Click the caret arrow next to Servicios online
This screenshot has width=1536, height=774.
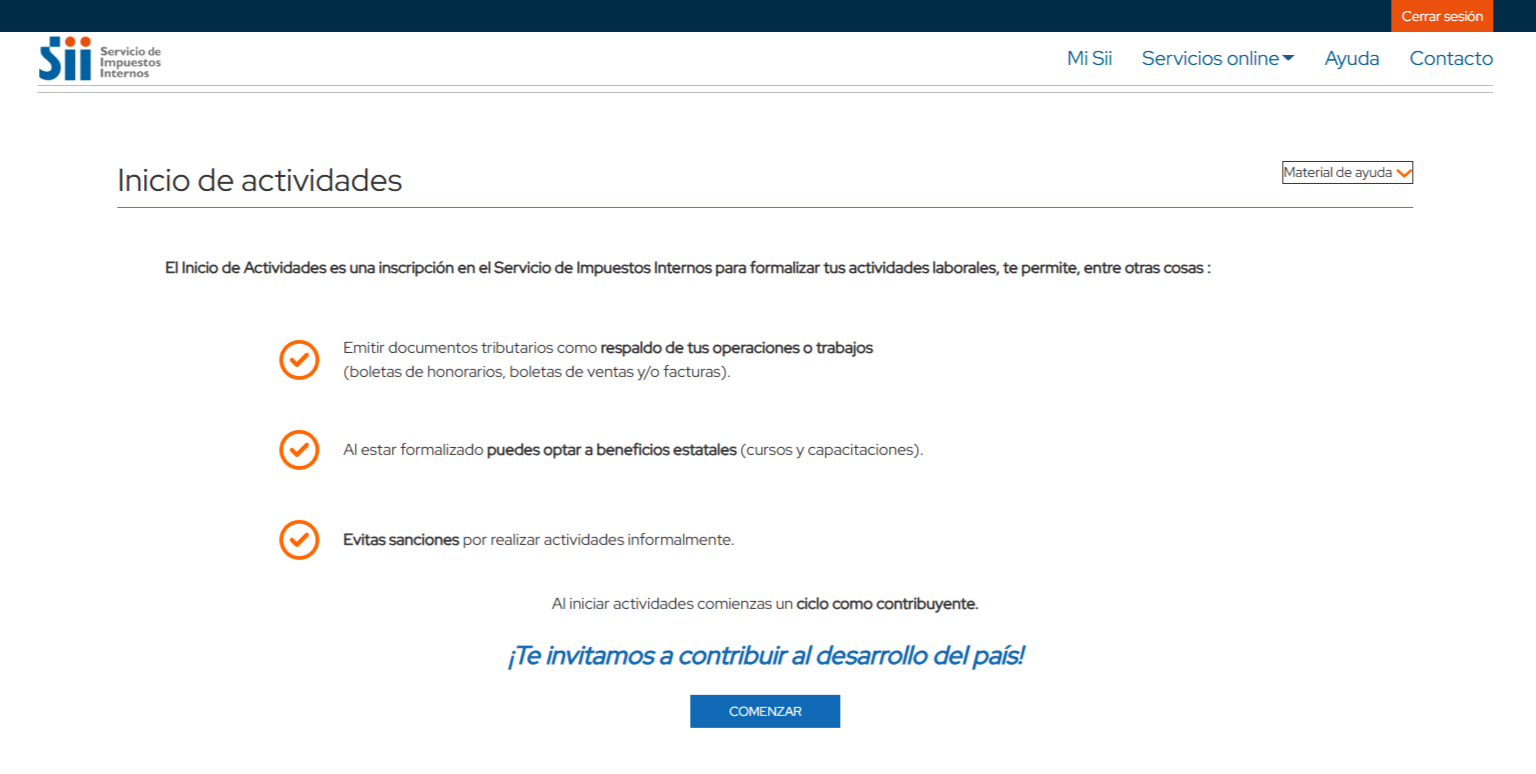[1288, 59]
